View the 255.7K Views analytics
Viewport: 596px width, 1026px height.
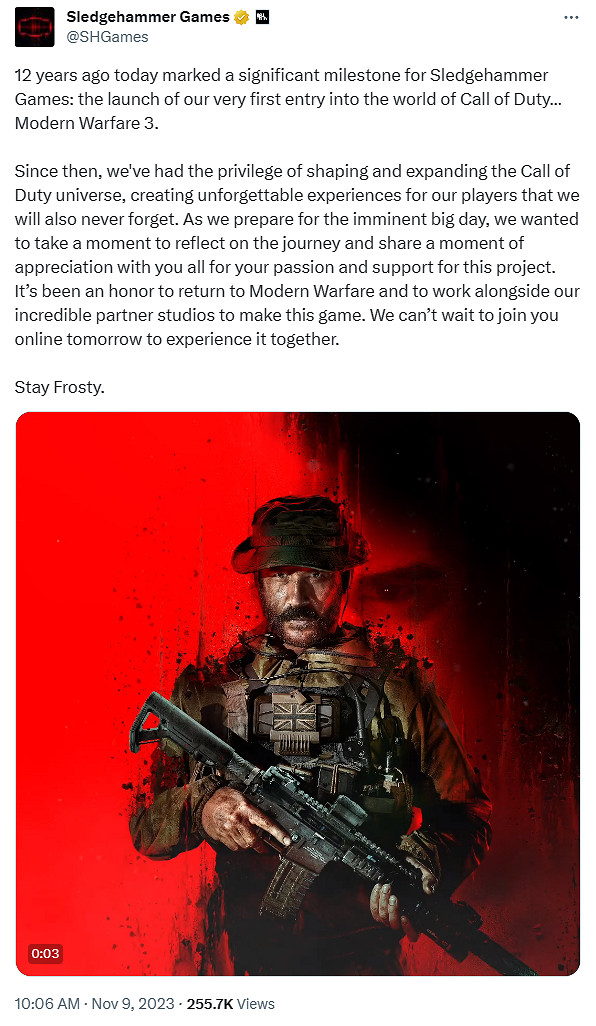pos(230,1004)
